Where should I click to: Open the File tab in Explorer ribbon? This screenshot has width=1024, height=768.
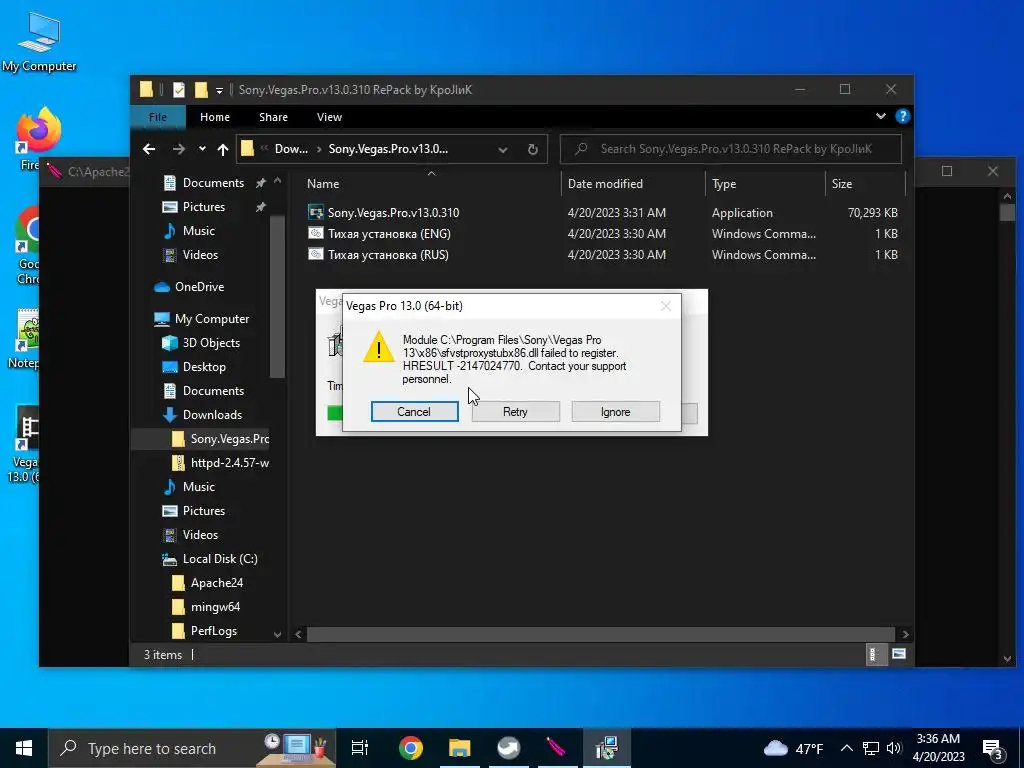pyautogui.click(x=157, y=117)
